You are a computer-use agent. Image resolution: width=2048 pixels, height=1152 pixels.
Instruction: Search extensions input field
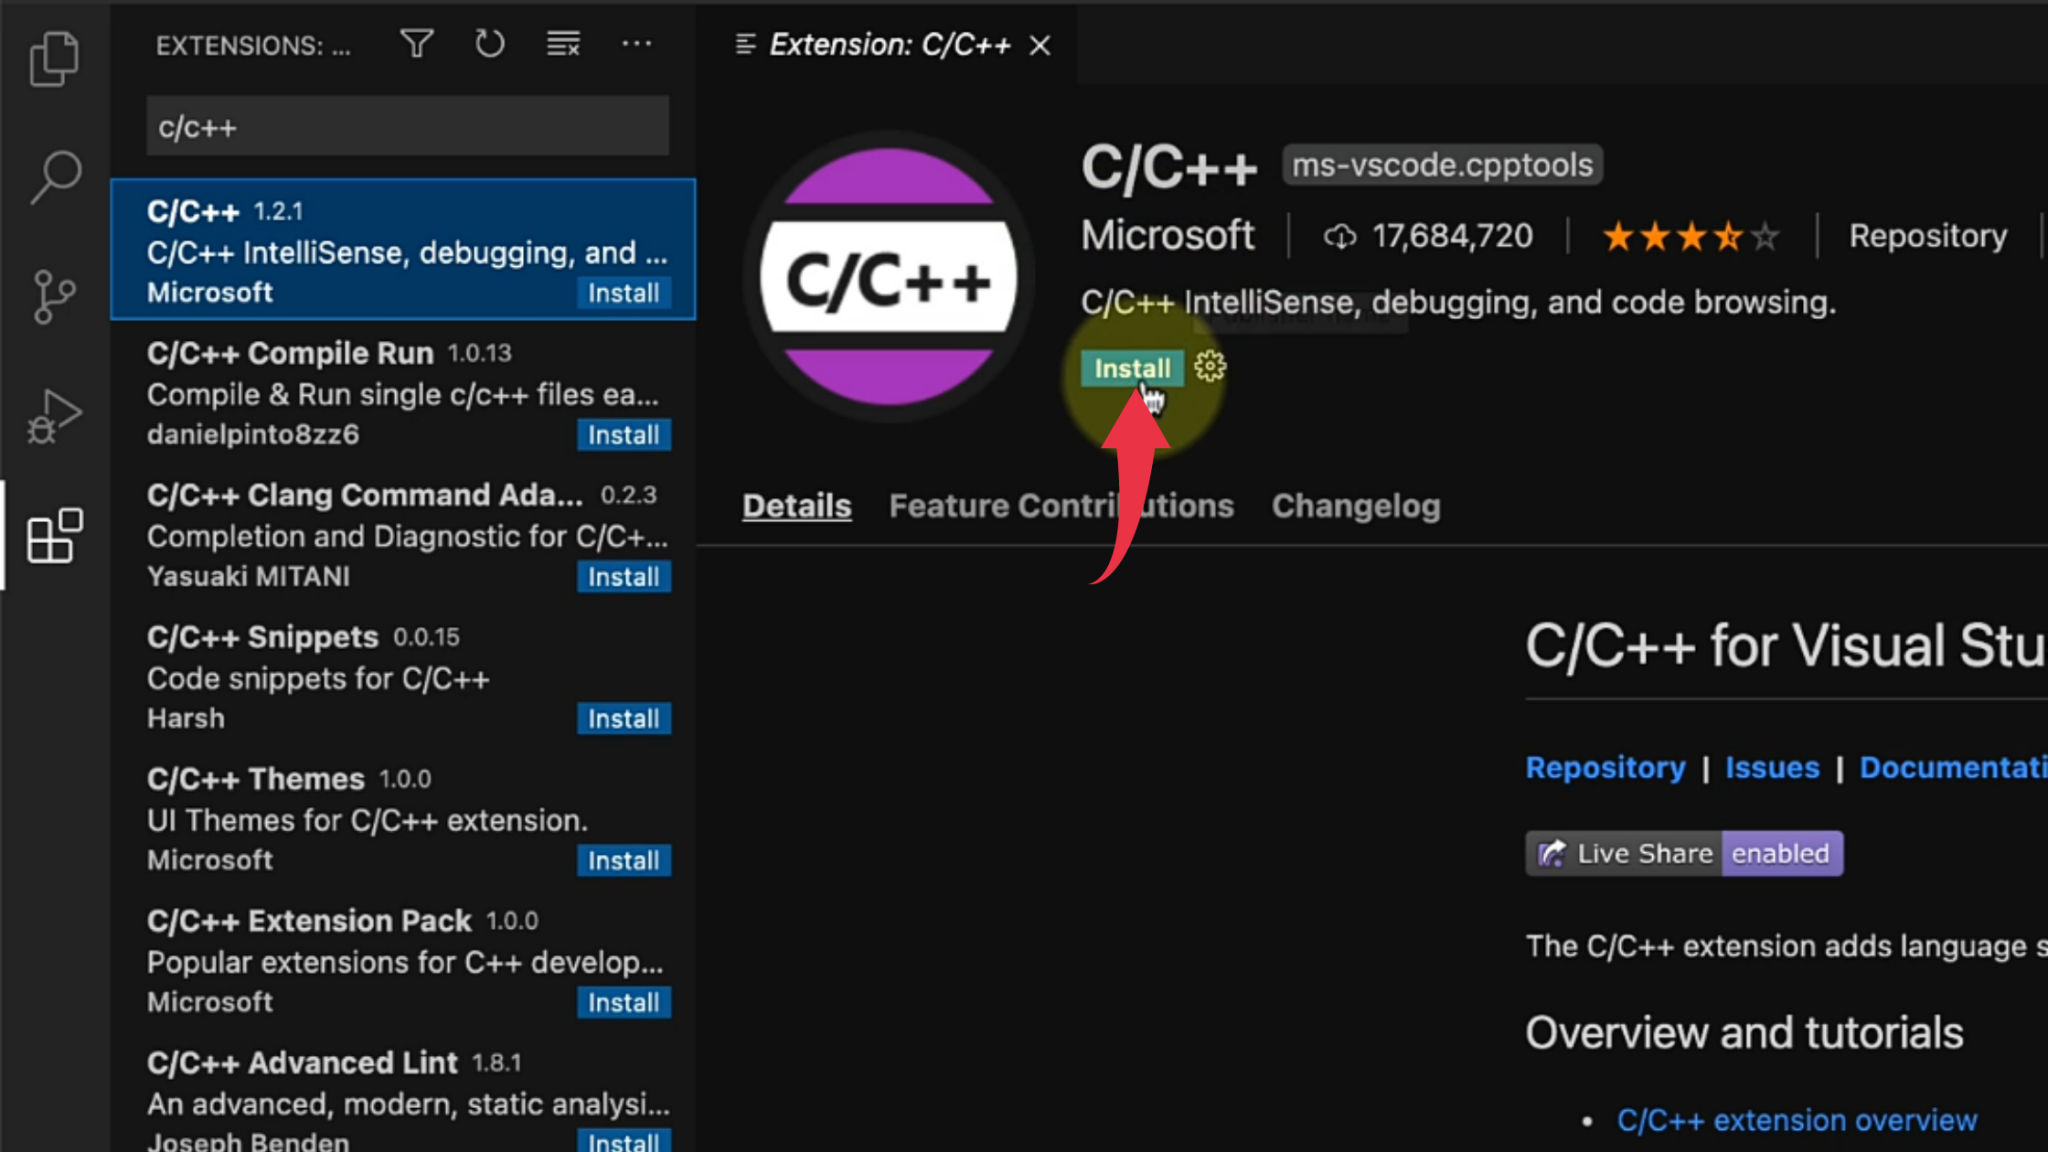(x=407, y=127)
